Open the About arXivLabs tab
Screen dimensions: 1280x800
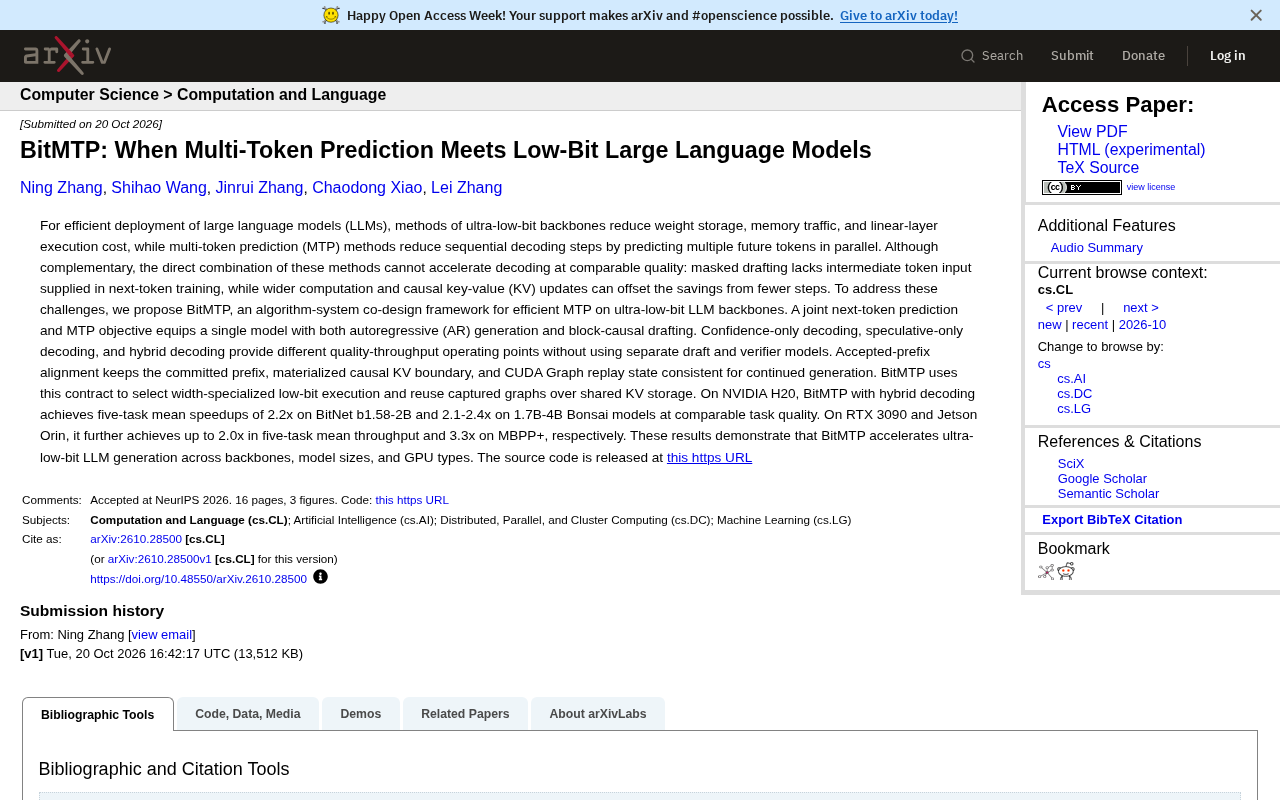598,714
